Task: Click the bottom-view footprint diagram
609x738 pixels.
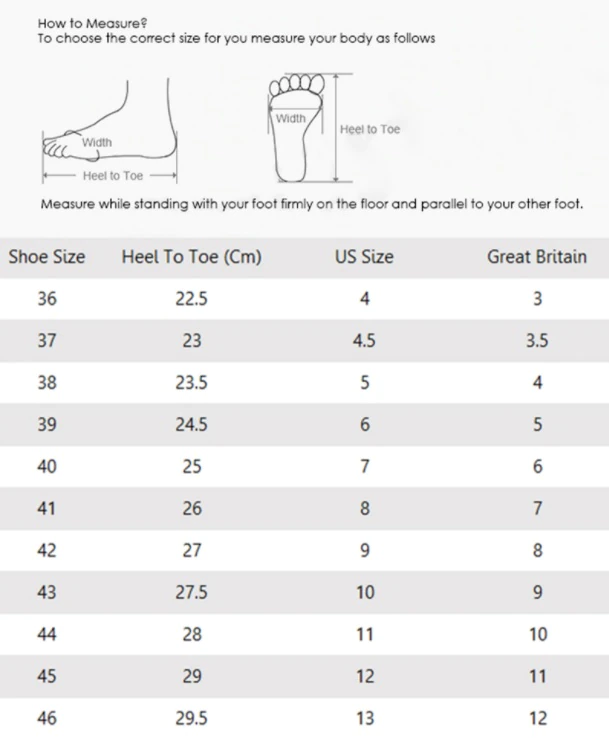Action: click(x=296, y=128)
